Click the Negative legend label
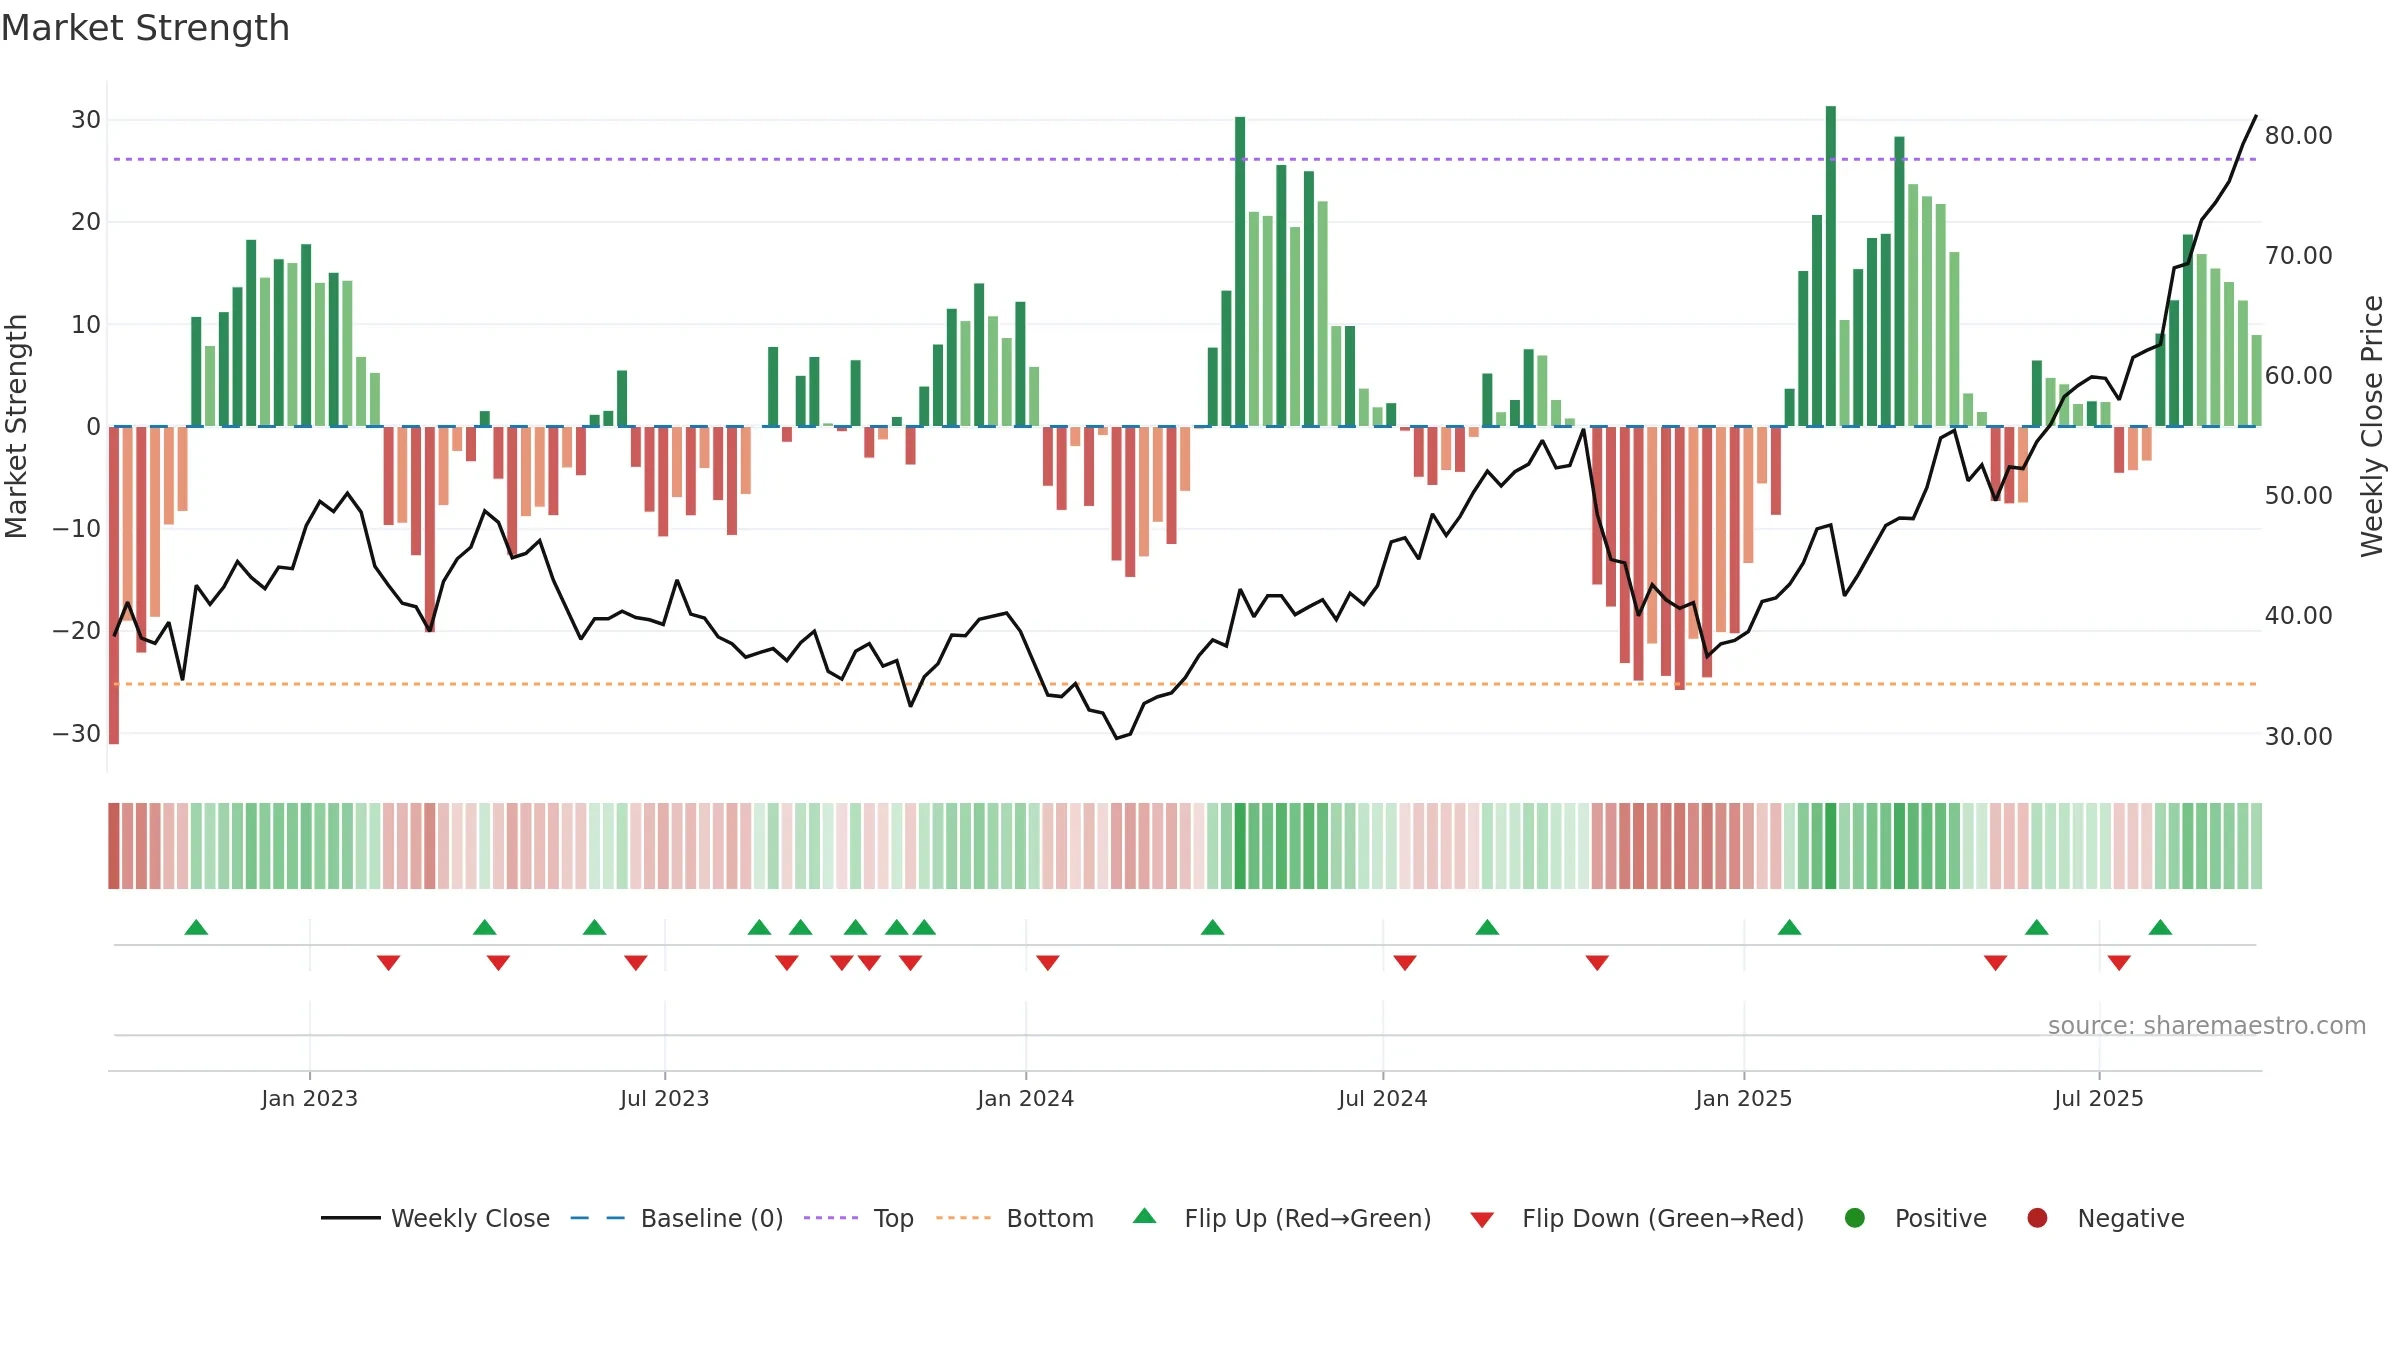The height and width of the screenshot is (1350, 2400). pyautogui.click(x=2130, y=1218)
